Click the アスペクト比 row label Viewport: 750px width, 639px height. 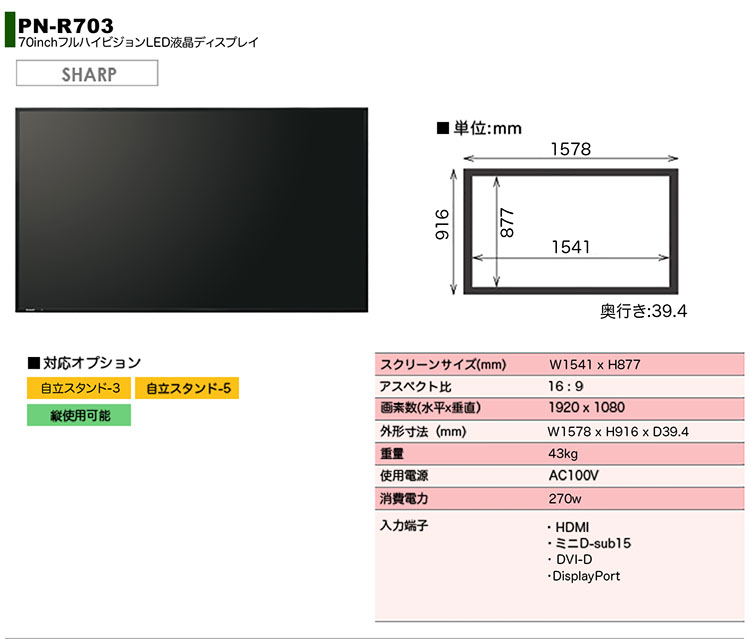tap(415, 386)
